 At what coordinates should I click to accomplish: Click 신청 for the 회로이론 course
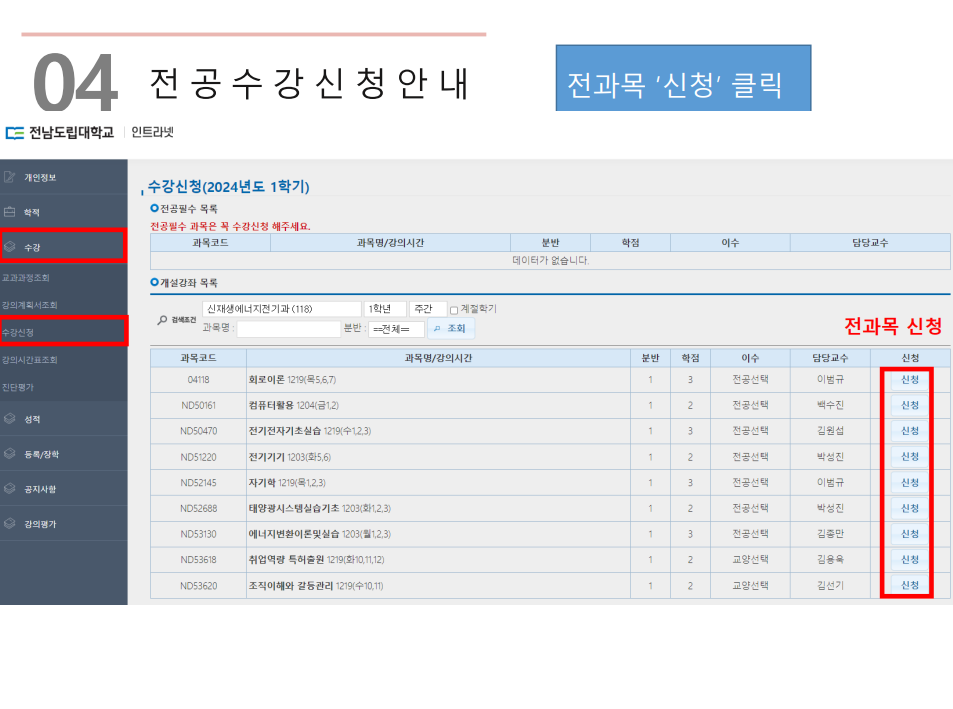(x=909, y=380)
